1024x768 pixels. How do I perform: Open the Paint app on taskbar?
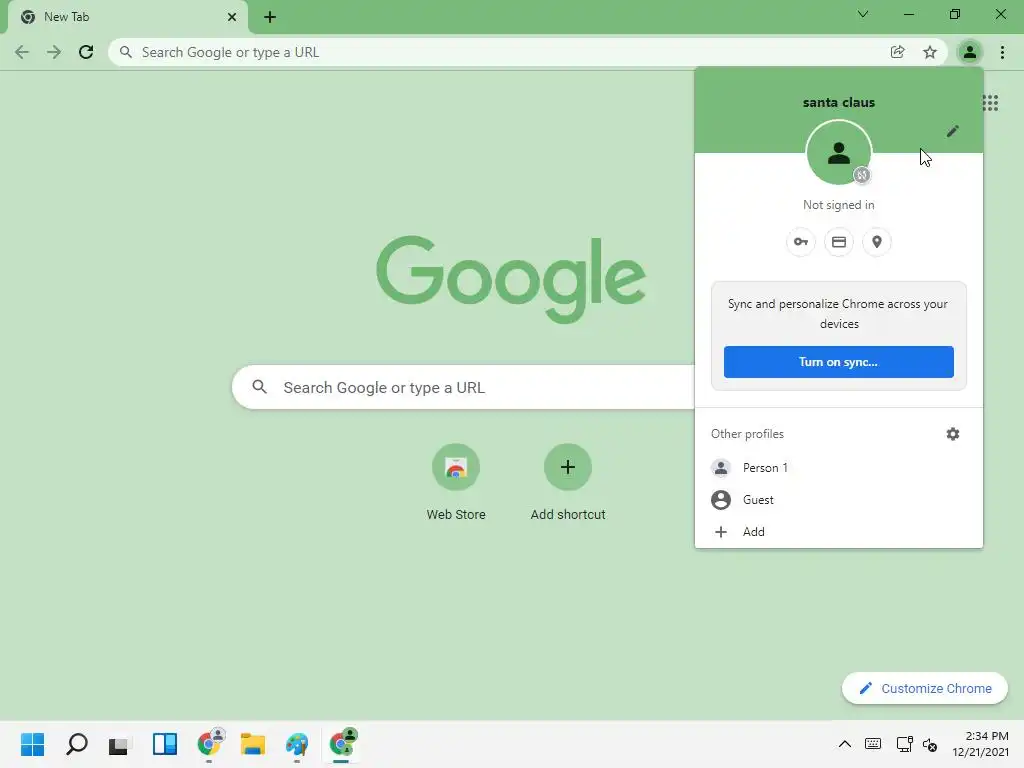pyautogui.click(x=296, y=744)
